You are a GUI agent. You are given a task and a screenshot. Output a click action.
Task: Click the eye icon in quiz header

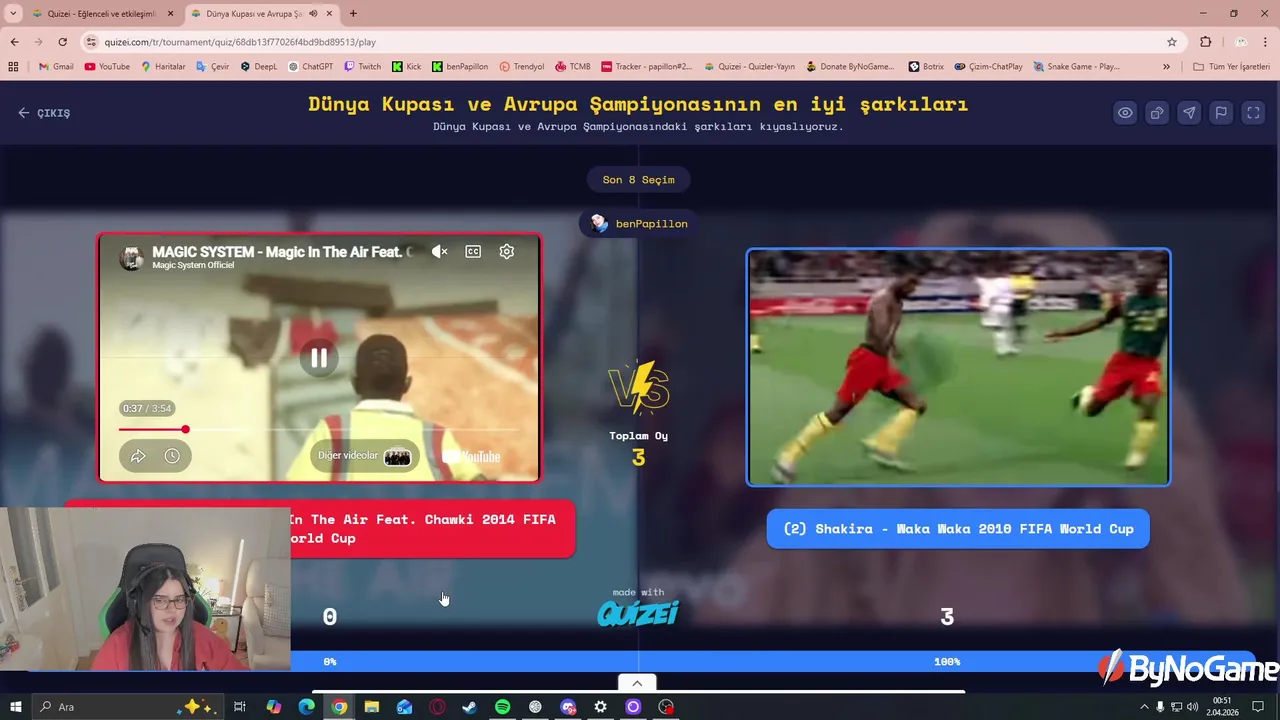coord(1125,113)
